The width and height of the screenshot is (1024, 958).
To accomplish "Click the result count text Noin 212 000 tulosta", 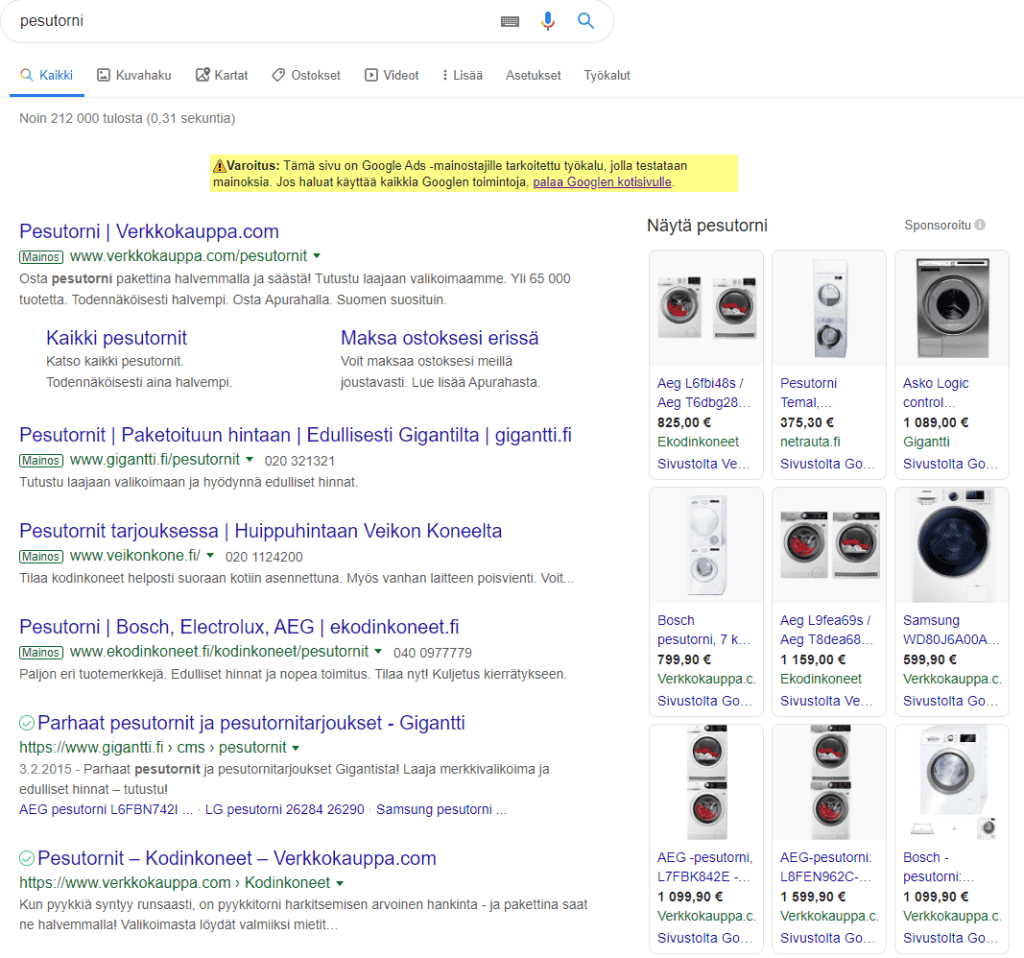I will (x=127, y=118).
